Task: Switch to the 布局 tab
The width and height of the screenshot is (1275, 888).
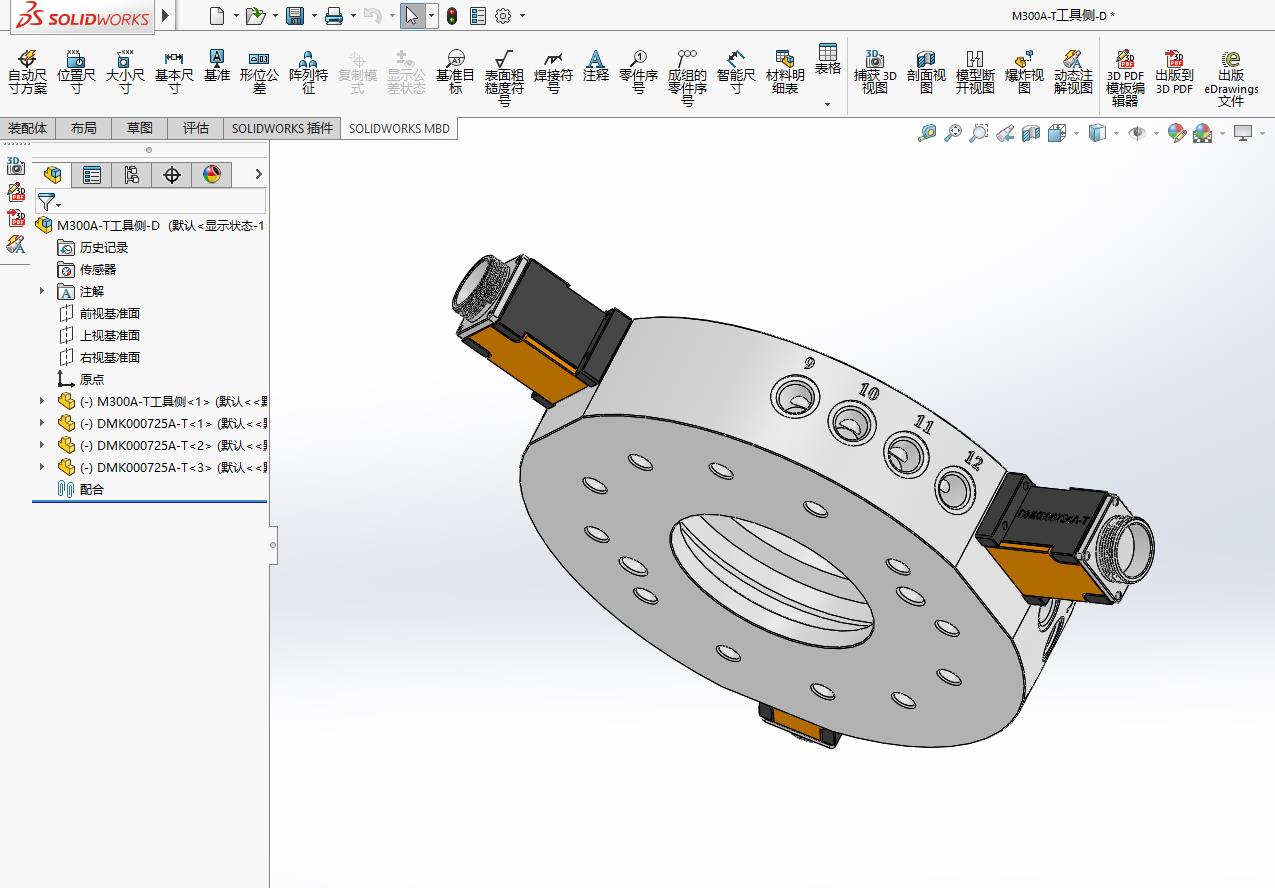Action: tap(84, 128)
